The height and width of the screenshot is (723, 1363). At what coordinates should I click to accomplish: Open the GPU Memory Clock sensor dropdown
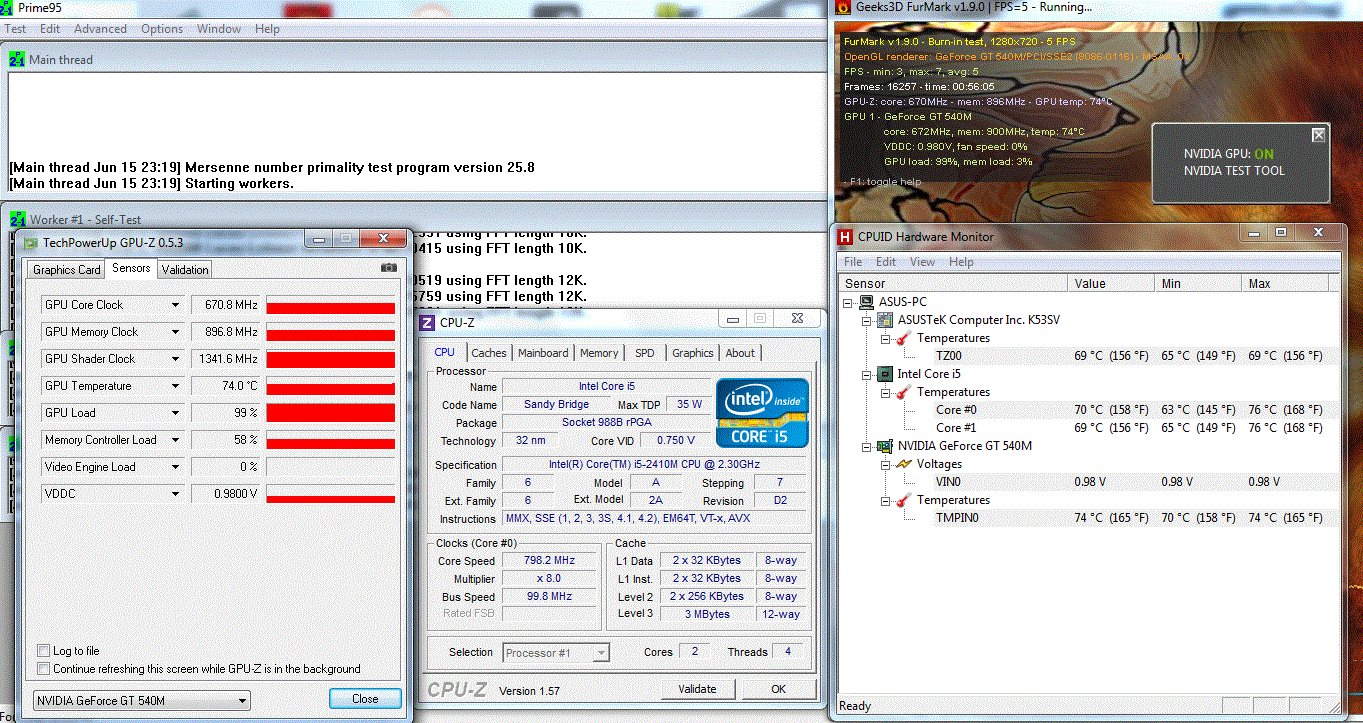(x=176, y=332)
